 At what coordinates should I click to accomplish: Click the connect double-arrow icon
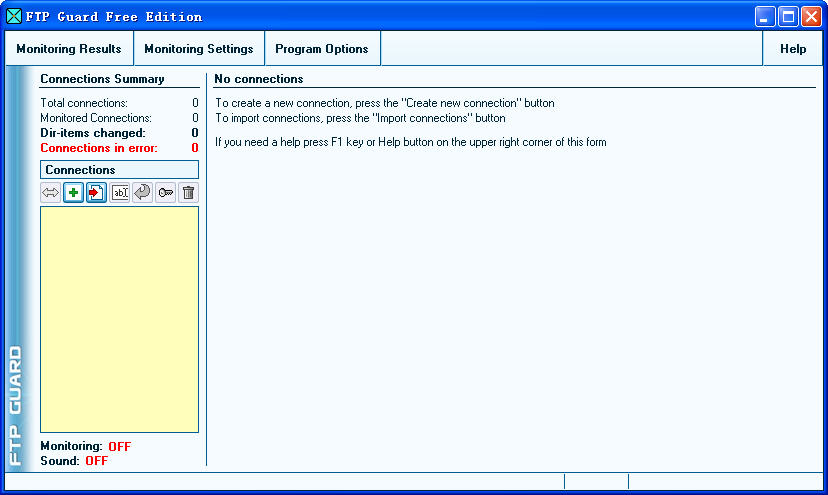(x=51, y=193)
